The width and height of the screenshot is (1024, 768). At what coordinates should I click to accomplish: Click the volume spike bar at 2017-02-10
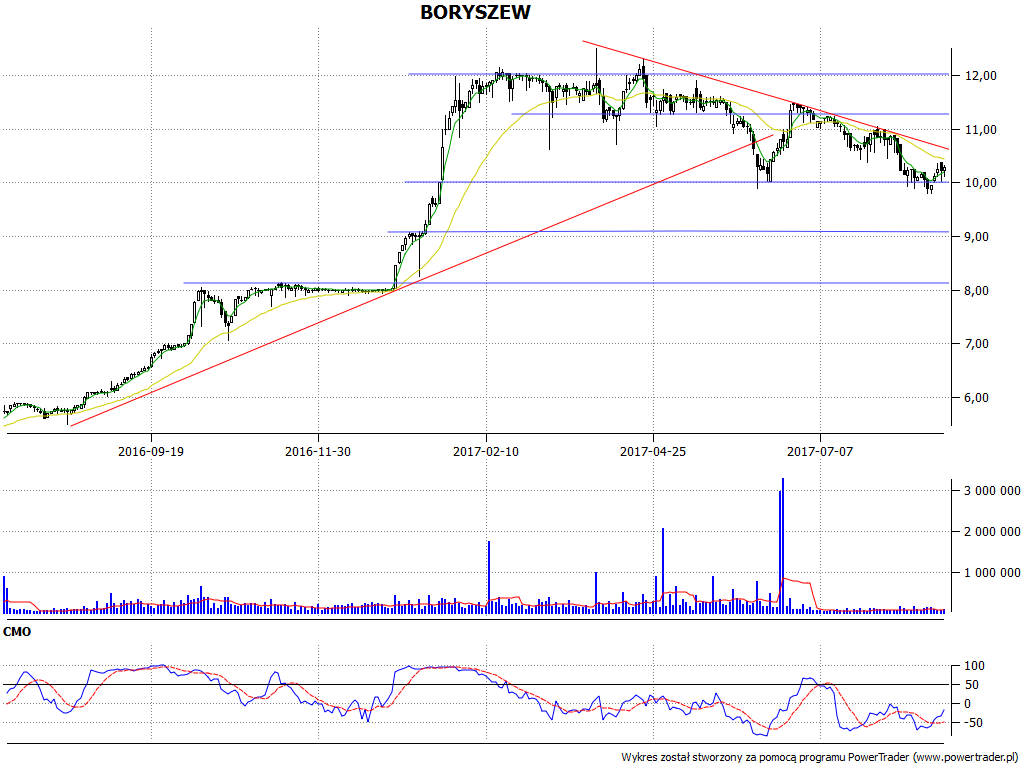[488, 577]
